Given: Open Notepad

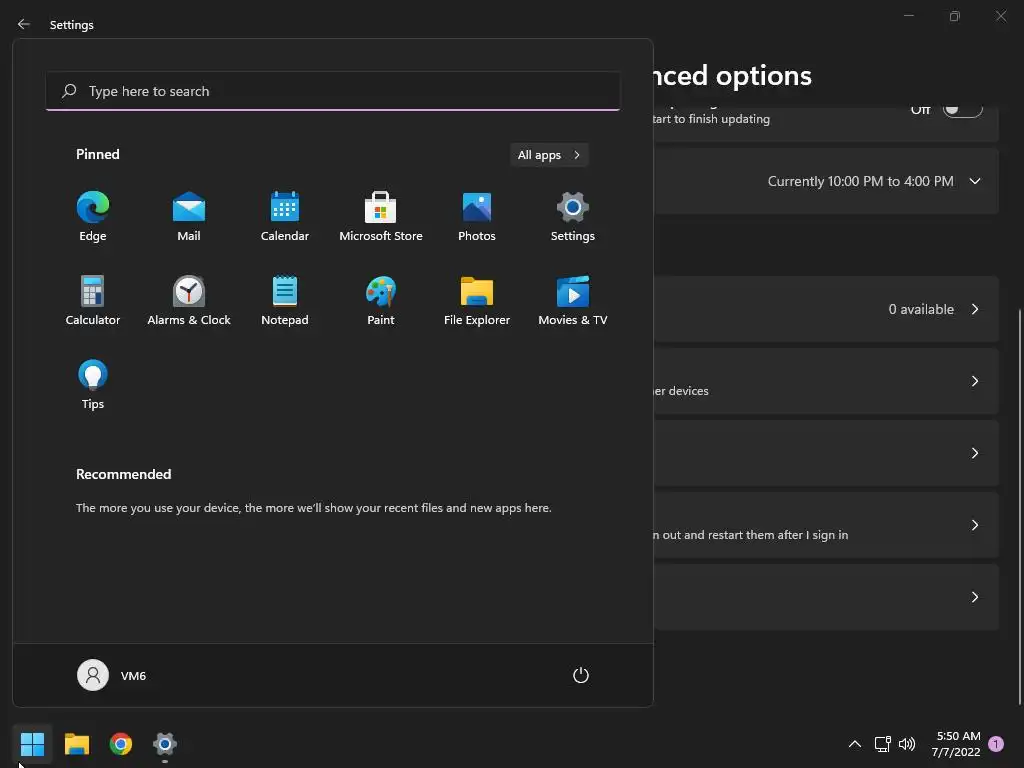Looking at the screenshot, I should [x=285, y=301].
